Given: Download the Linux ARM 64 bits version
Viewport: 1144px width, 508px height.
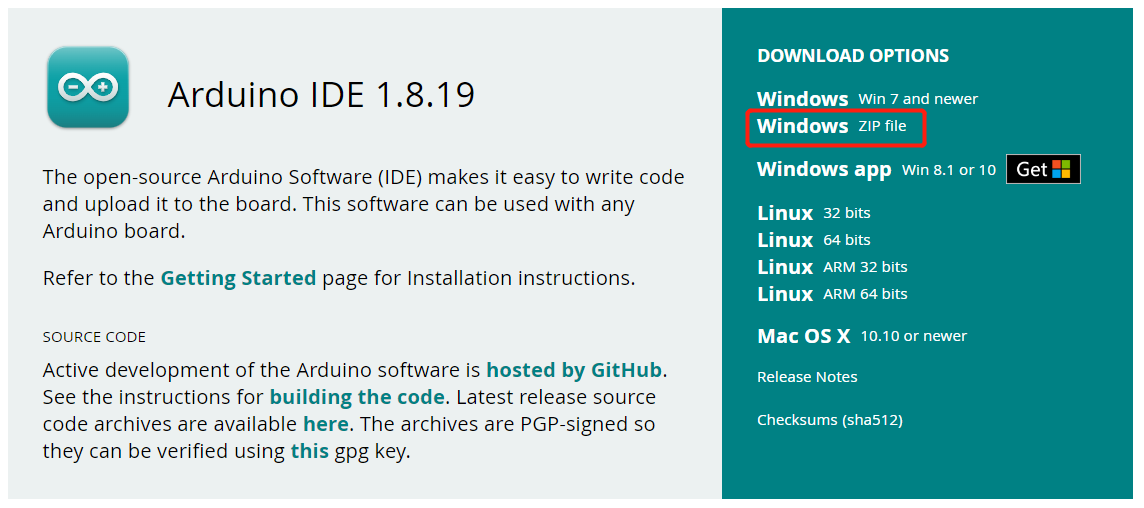Looking at the screenshot, I should point(832,294).
